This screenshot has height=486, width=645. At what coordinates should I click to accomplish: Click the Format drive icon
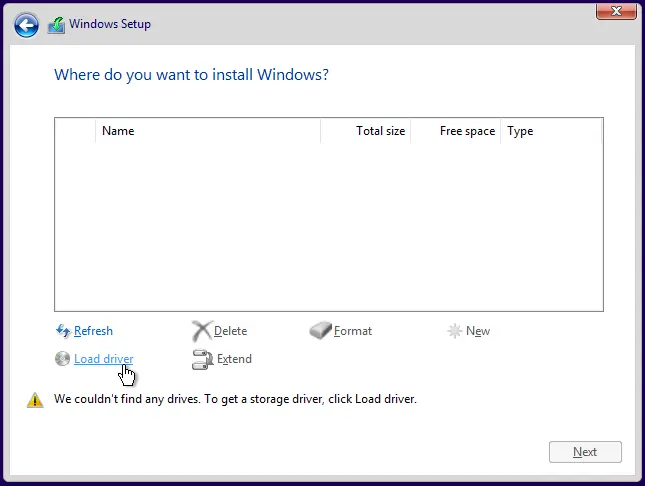pyautogui.click(x=320, y=331)
